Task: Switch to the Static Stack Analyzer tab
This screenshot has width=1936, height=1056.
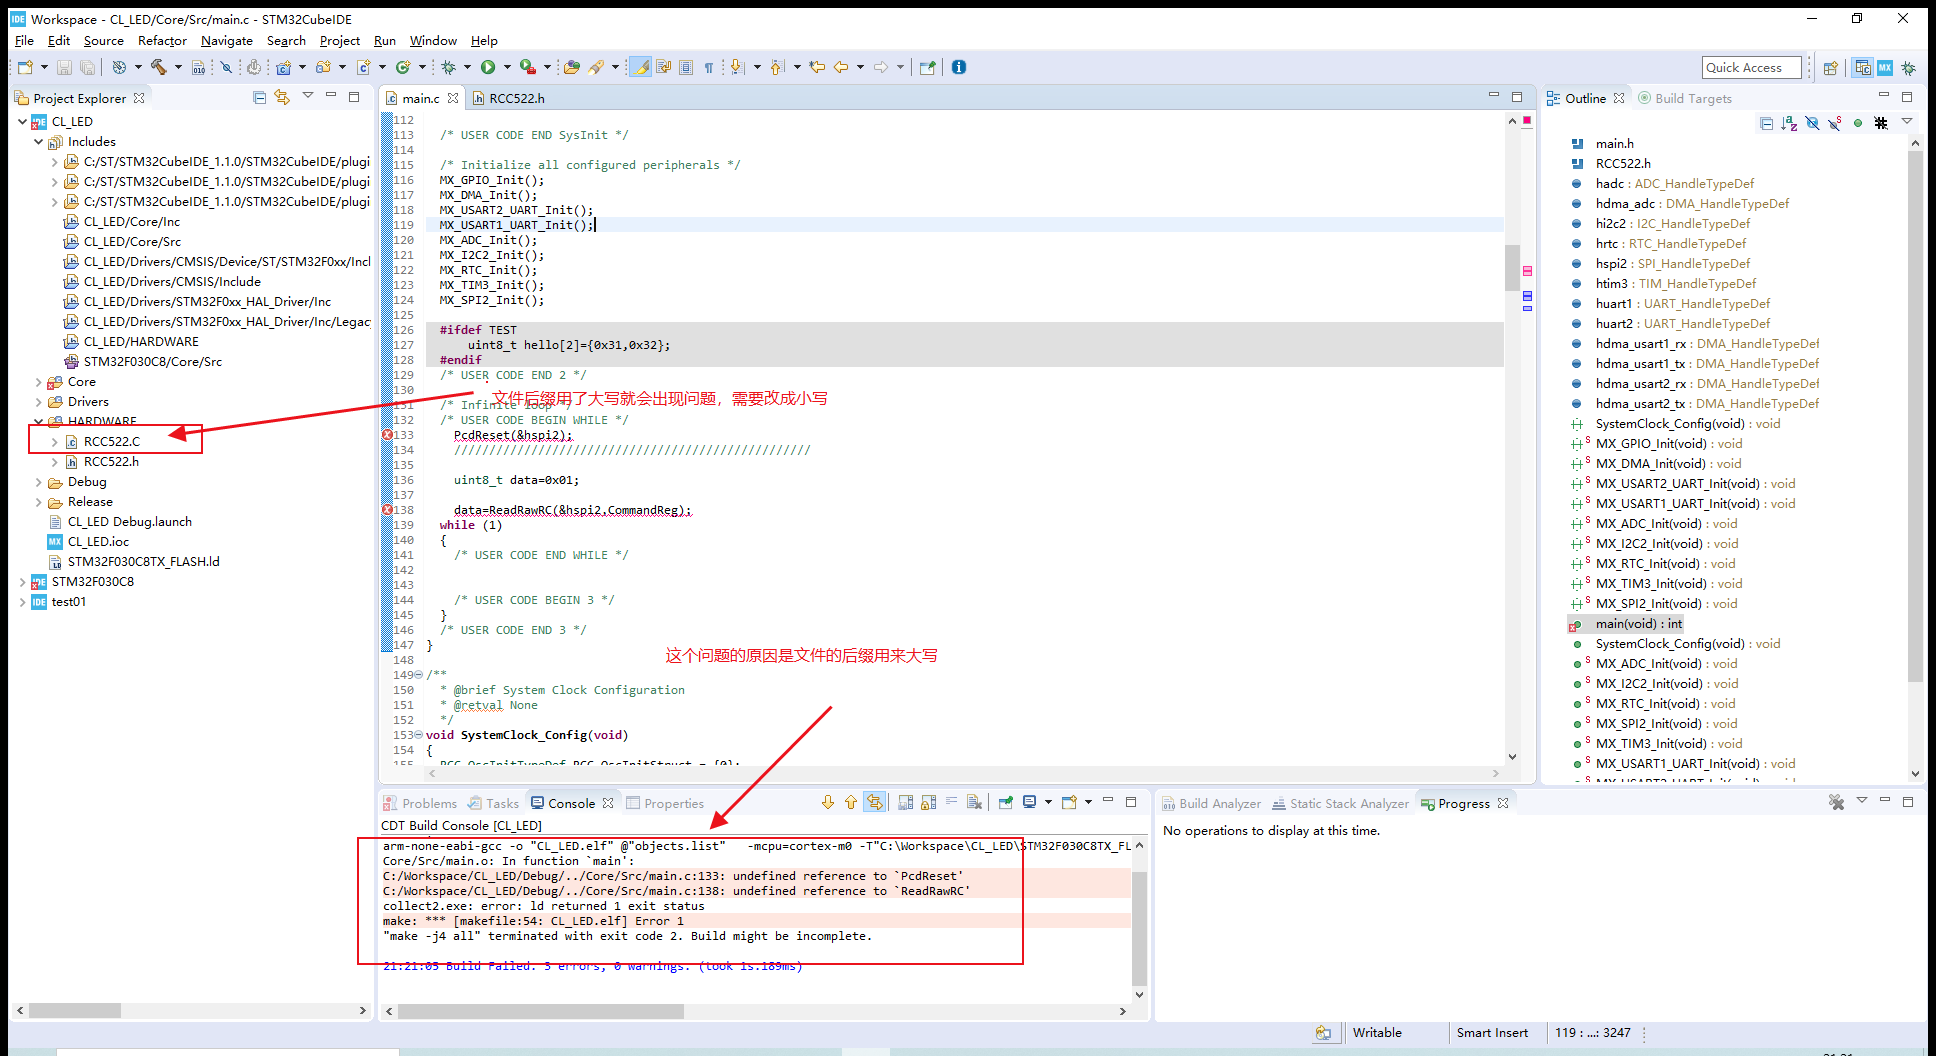Action: tap(1340, 803)
